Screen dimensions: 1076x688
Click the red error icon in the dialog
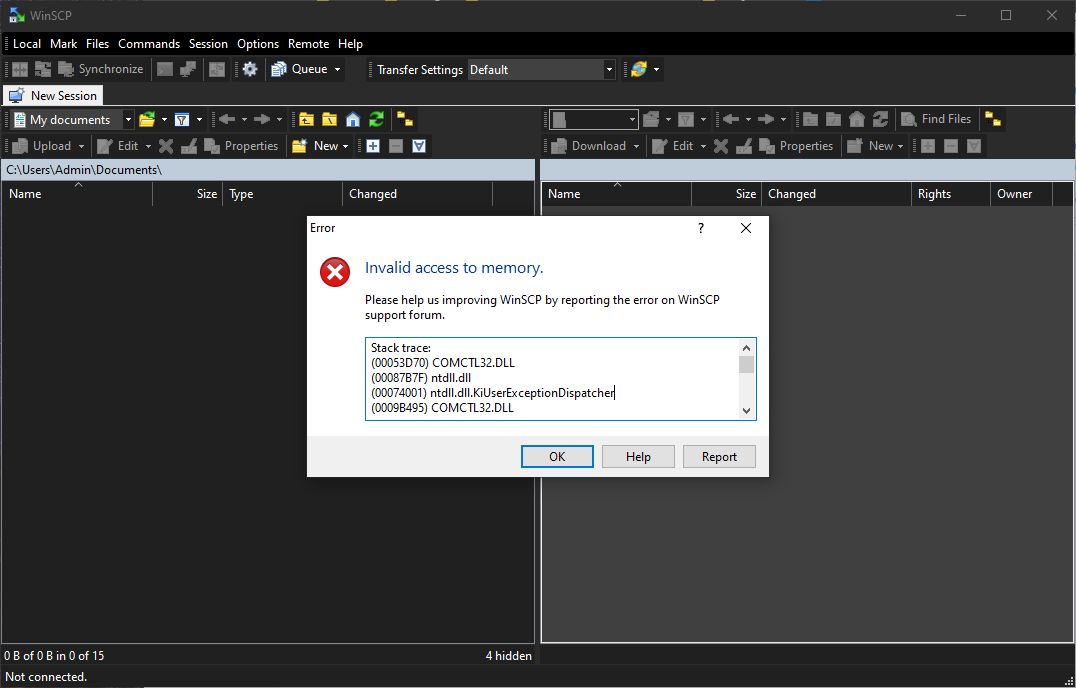335,272
